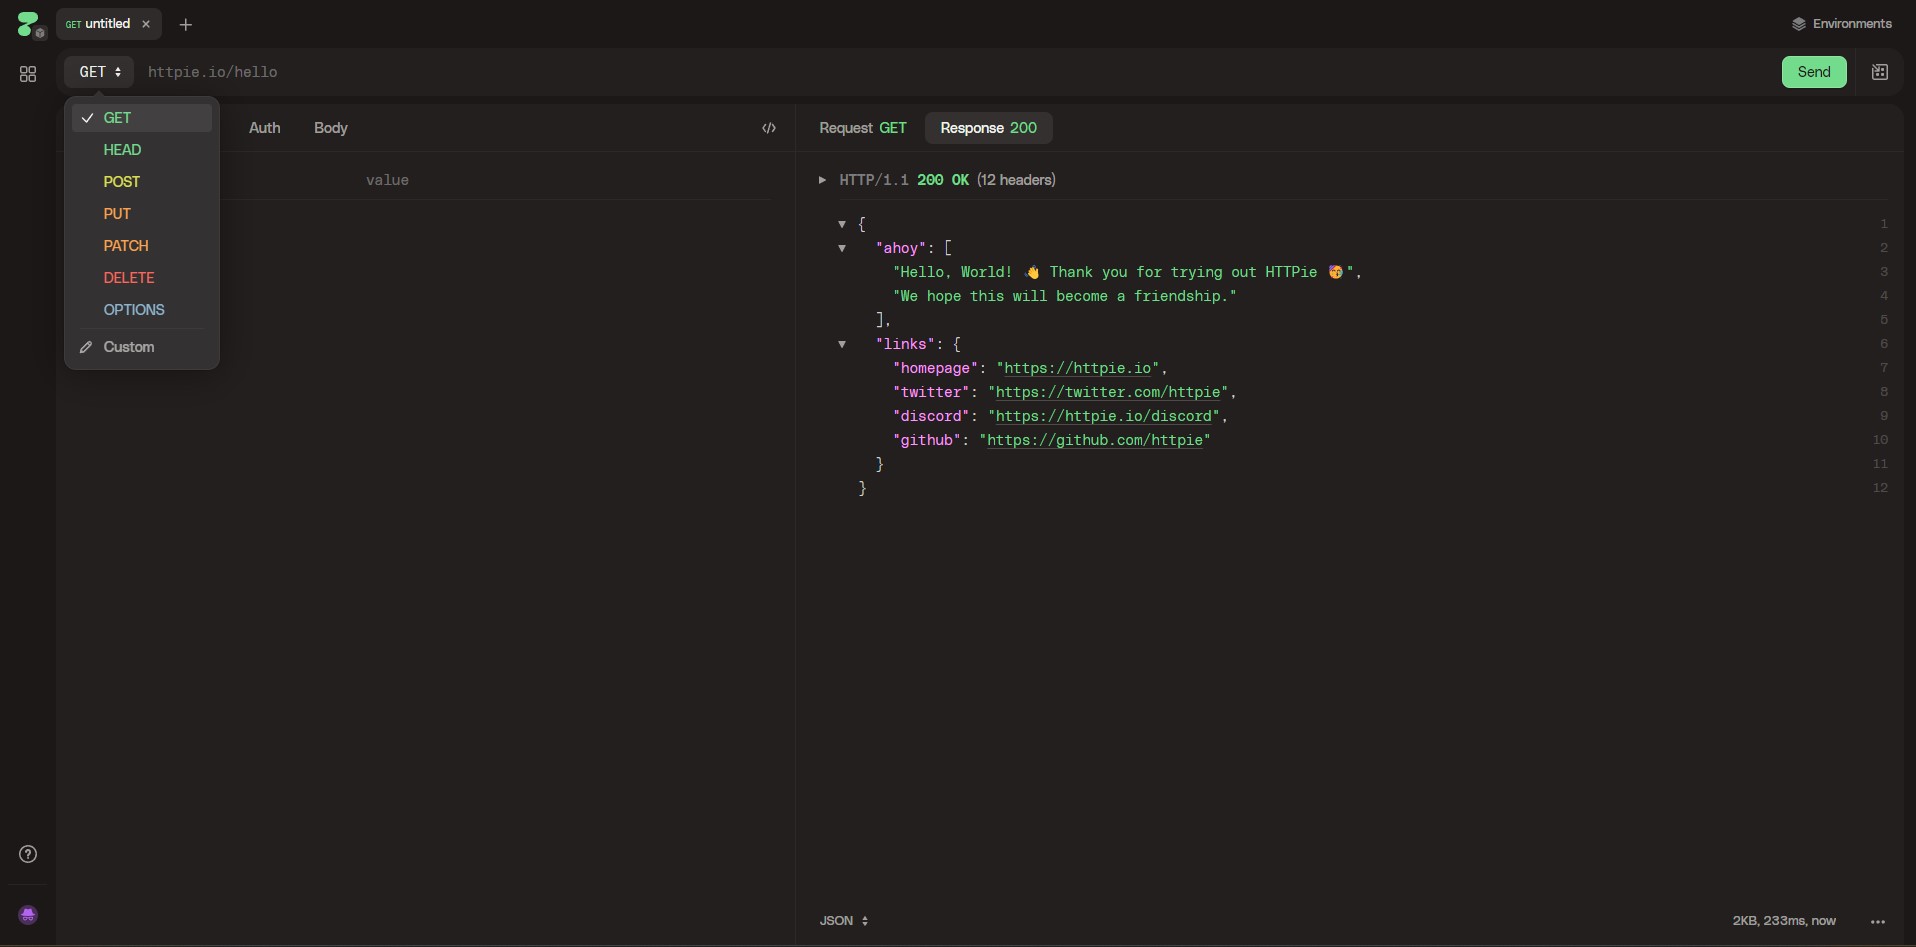Choose Custom method entry
The height and width of the screenshot is (947, 1916).
click(142, 347)
